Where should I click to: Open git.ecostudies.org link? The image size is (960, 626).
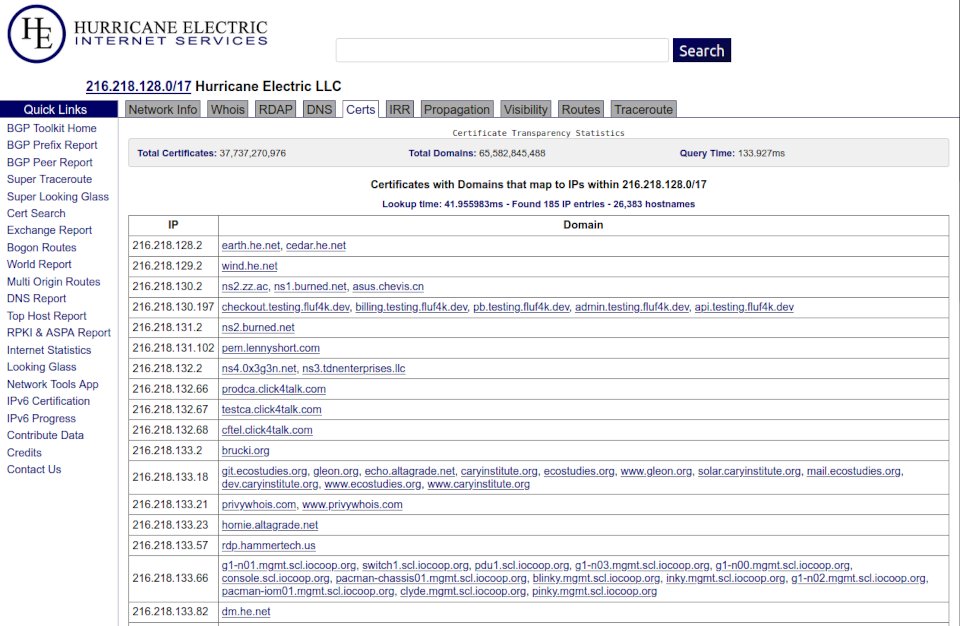264,471
